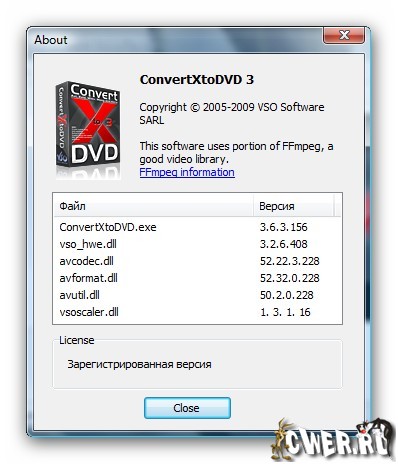This screenshot has height=464, width=398.
Task: Click the ConvertXtoDVD 3 title text
Action: [197, 80]
